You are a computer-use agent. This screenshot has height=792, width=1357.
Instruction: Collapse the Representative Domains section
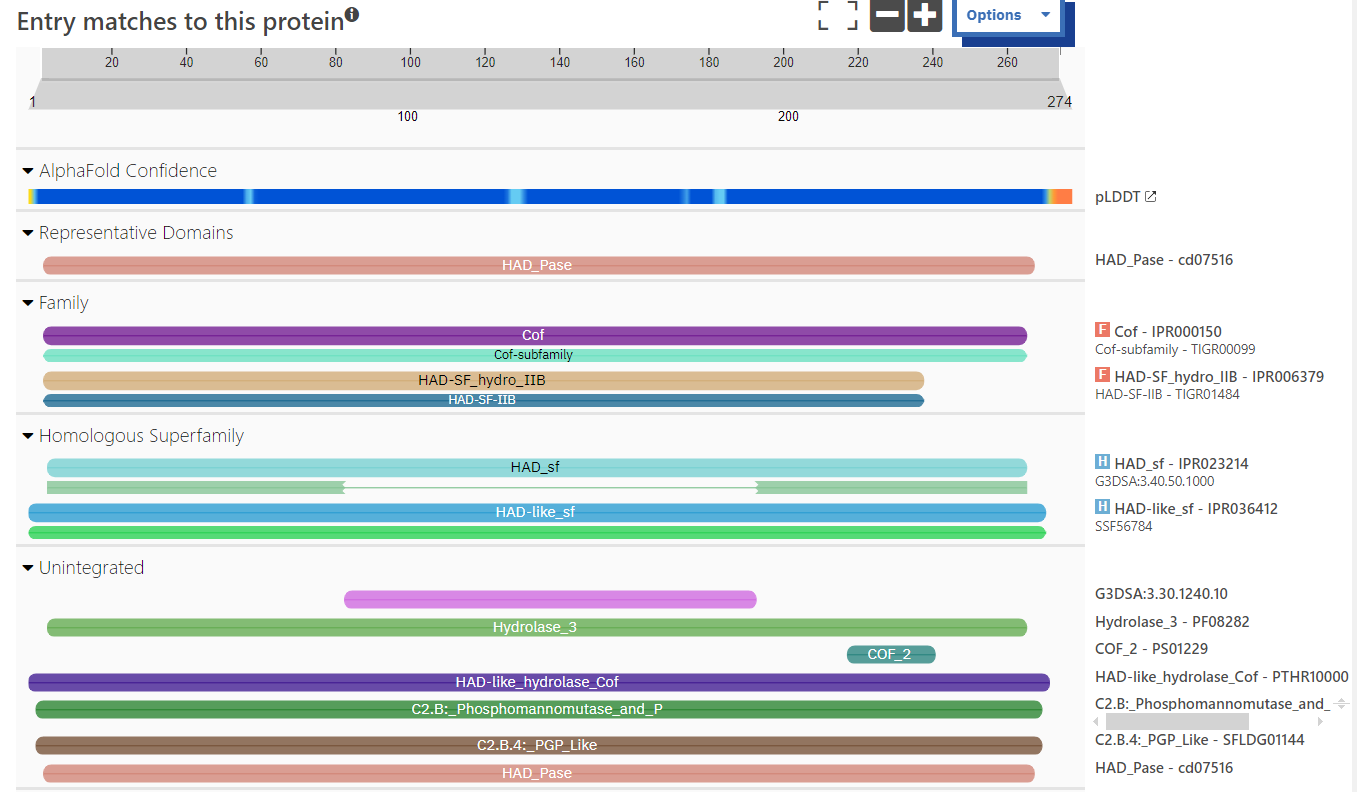(28, 233)
